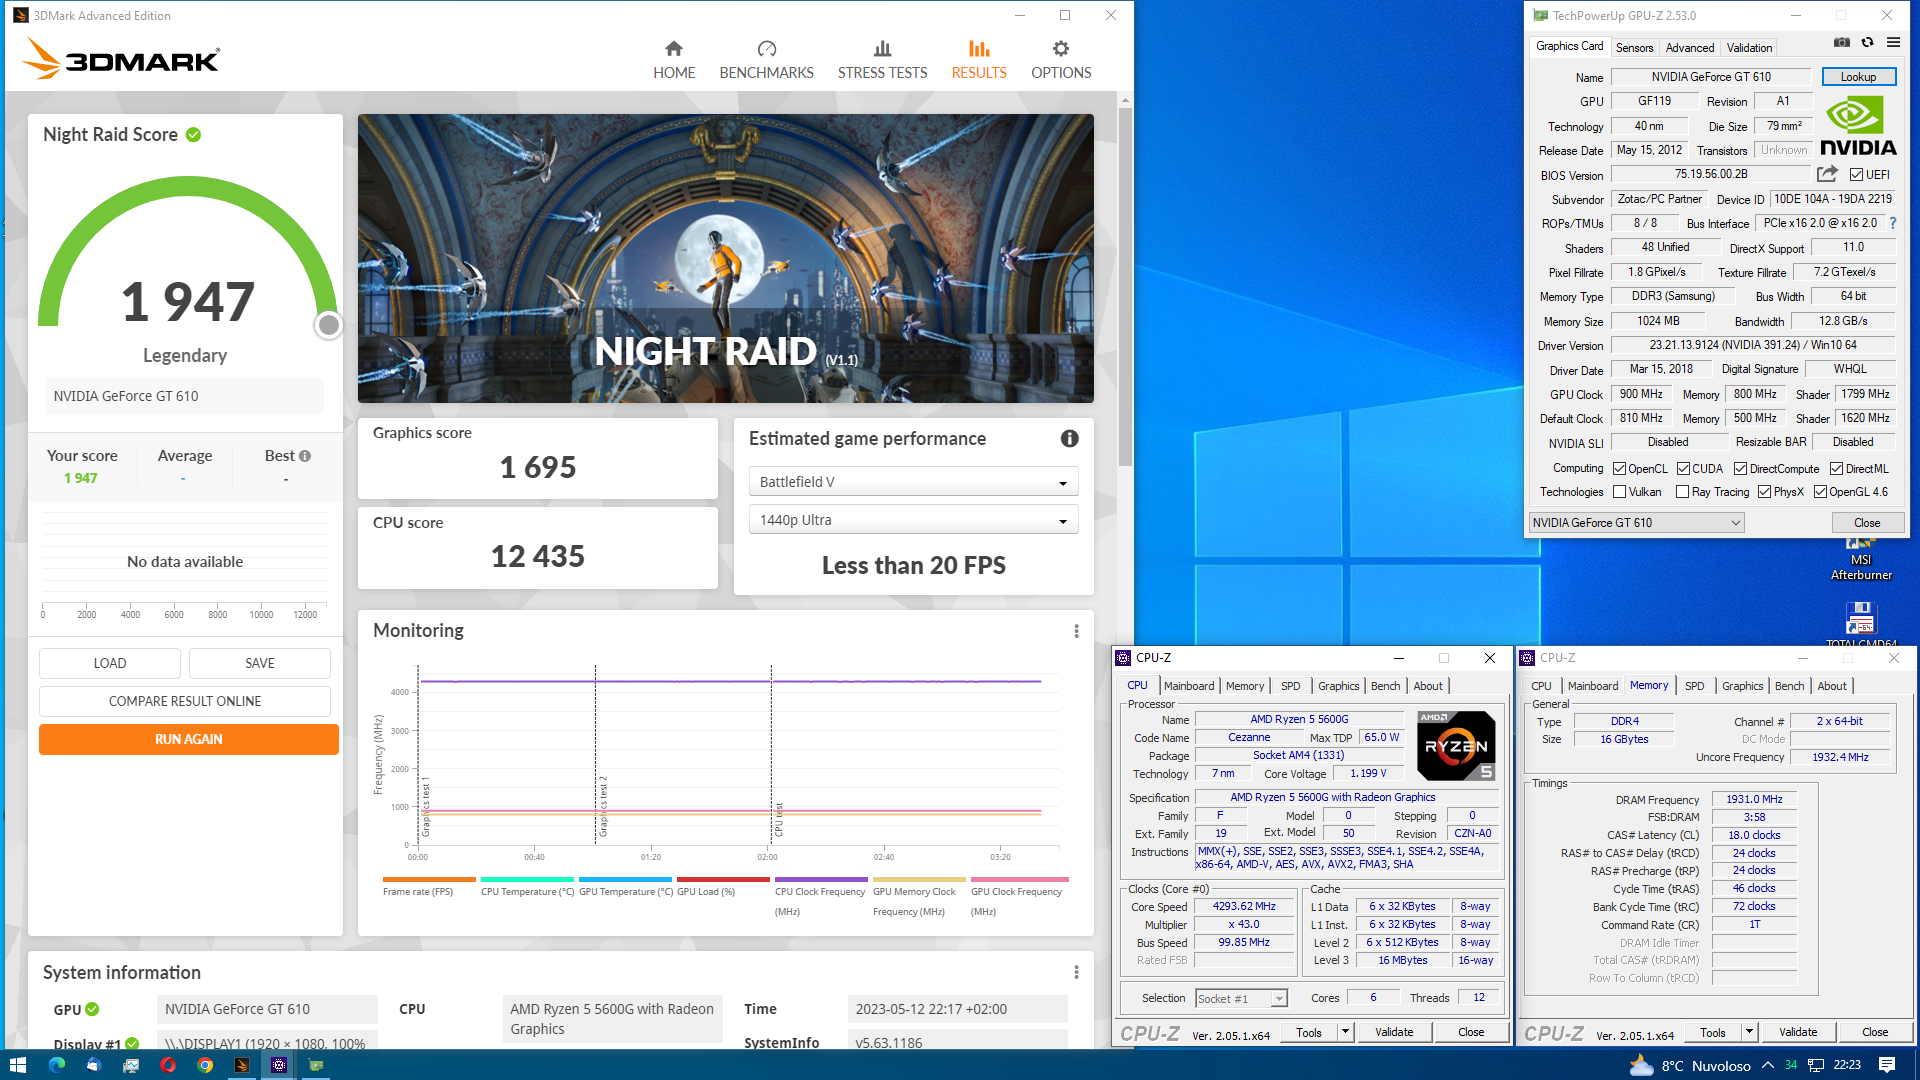1920x1080 pixels.
Task: Click the LOAD button in 3DMark
Action: (x=110, y=663)
